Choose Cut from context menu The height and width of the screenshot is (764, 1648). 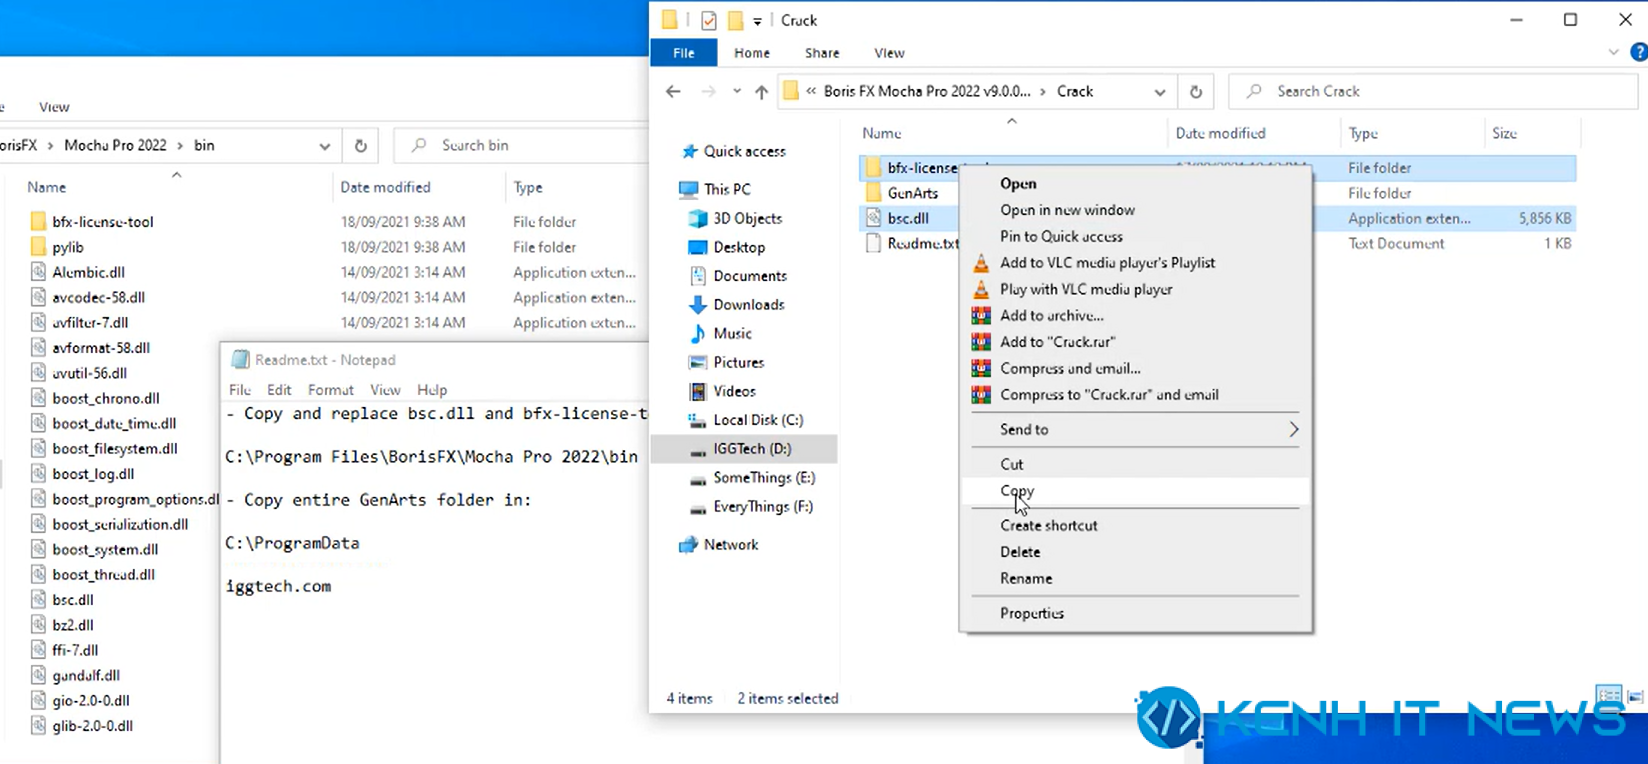click(x=1136, y=464)
